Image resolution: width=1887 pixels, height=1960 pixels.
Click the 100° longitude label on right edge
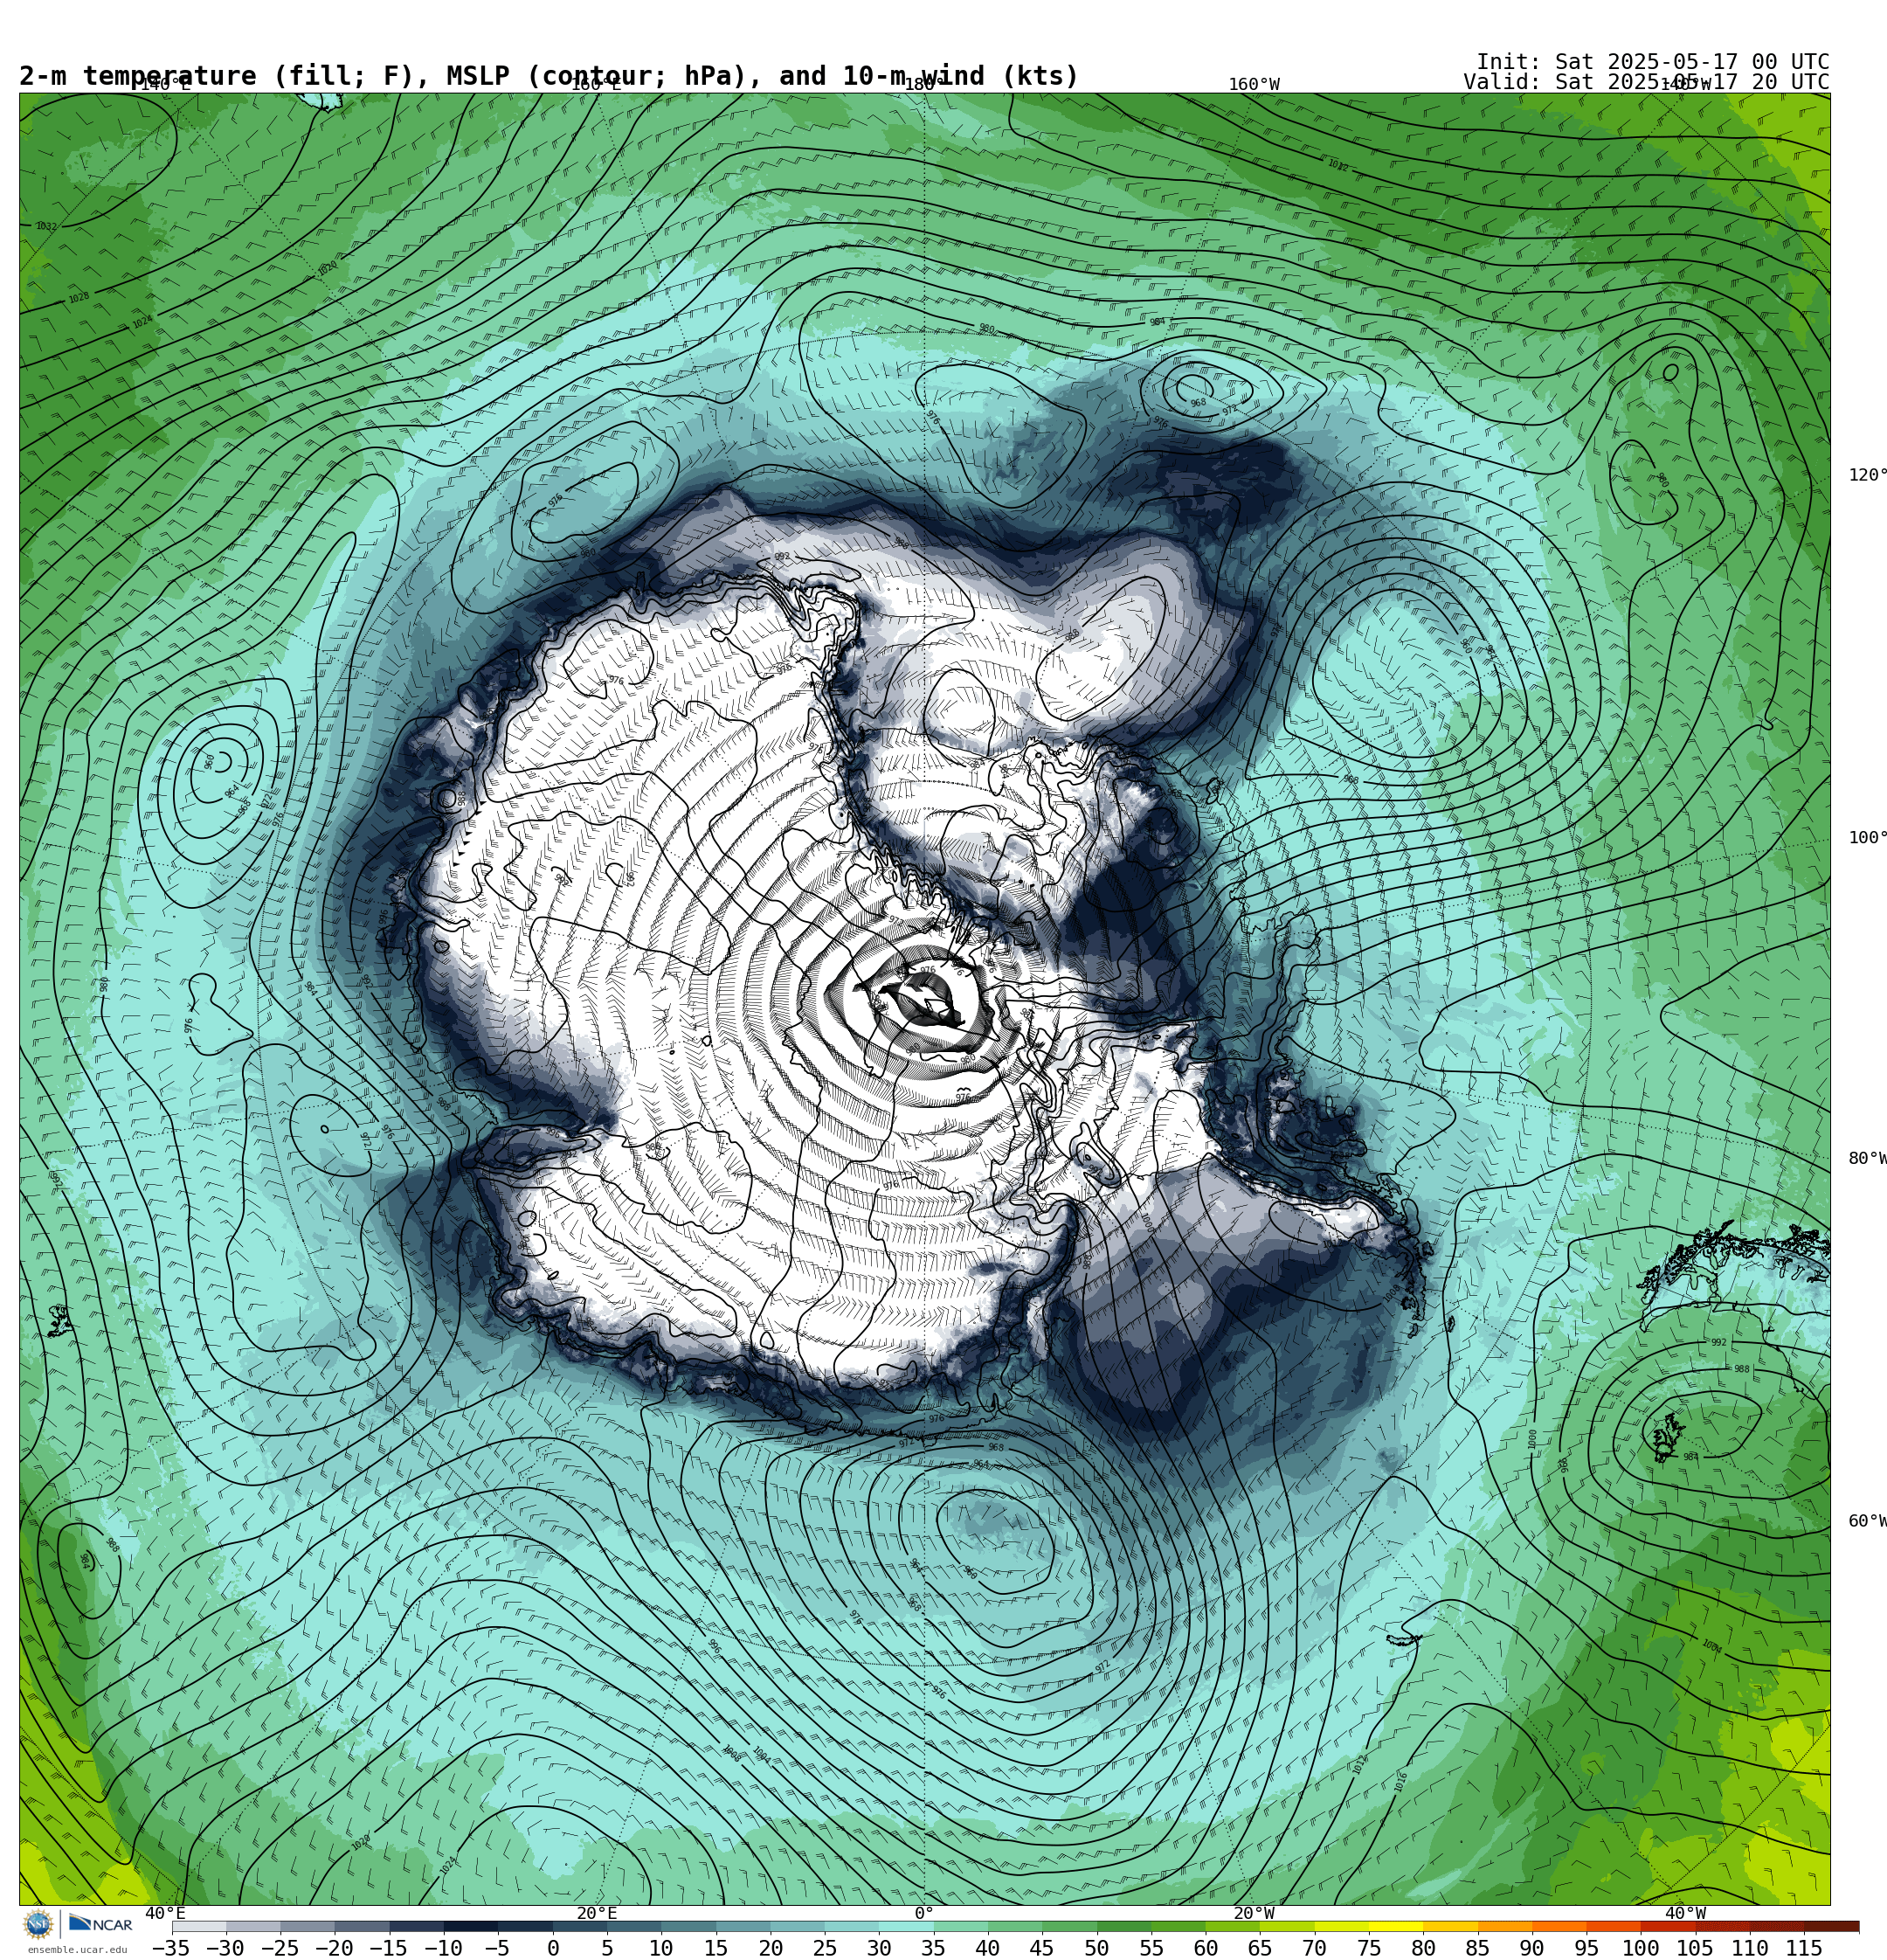1867,838
